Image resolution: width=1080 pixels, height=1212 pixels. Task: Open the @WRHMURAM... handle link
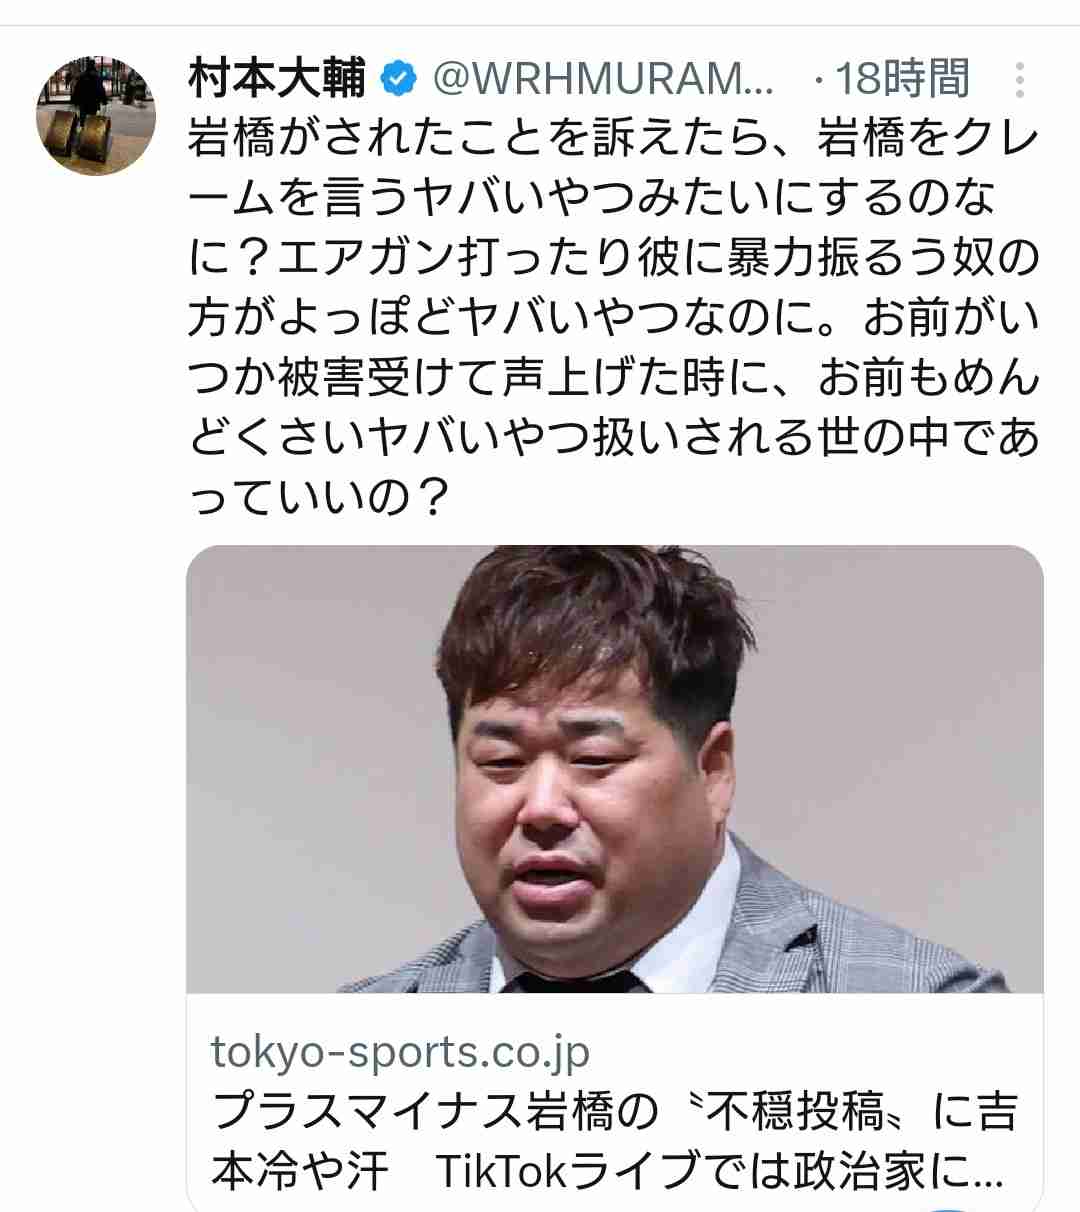pos(601,78)
